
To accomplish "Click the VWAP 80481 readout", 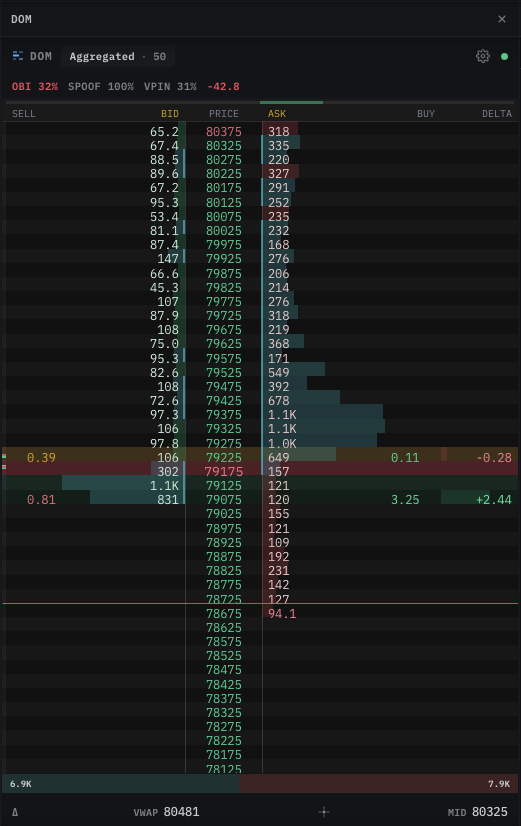I will [166, 812].
